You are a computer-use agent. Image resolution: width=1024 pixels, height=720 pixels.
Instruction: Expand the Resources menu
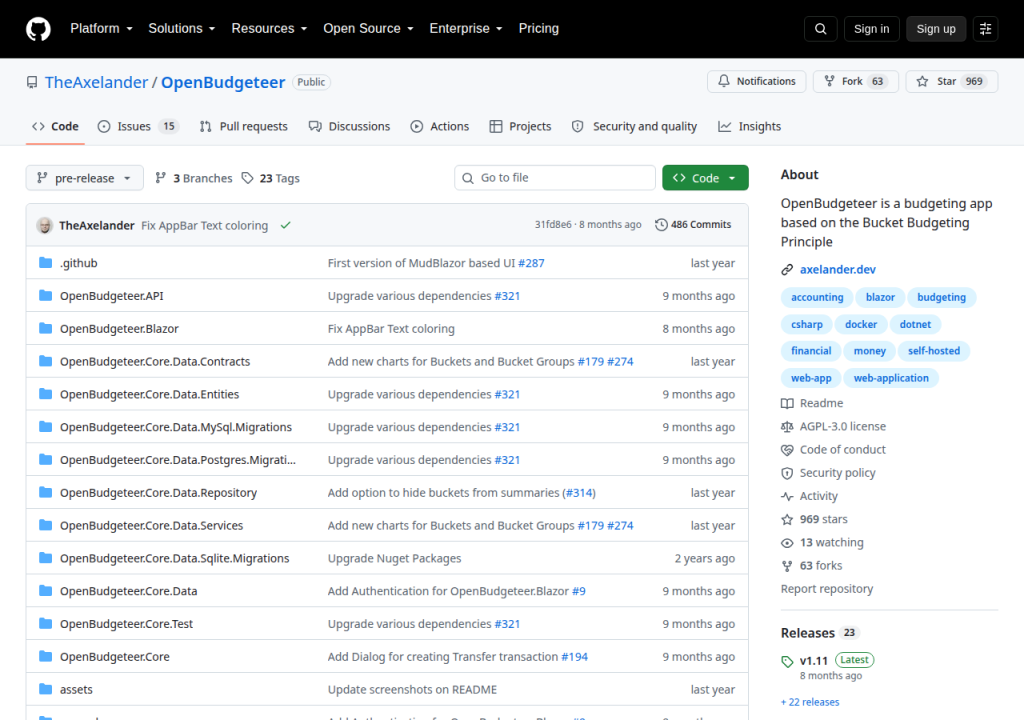click(x=269, y=29)
